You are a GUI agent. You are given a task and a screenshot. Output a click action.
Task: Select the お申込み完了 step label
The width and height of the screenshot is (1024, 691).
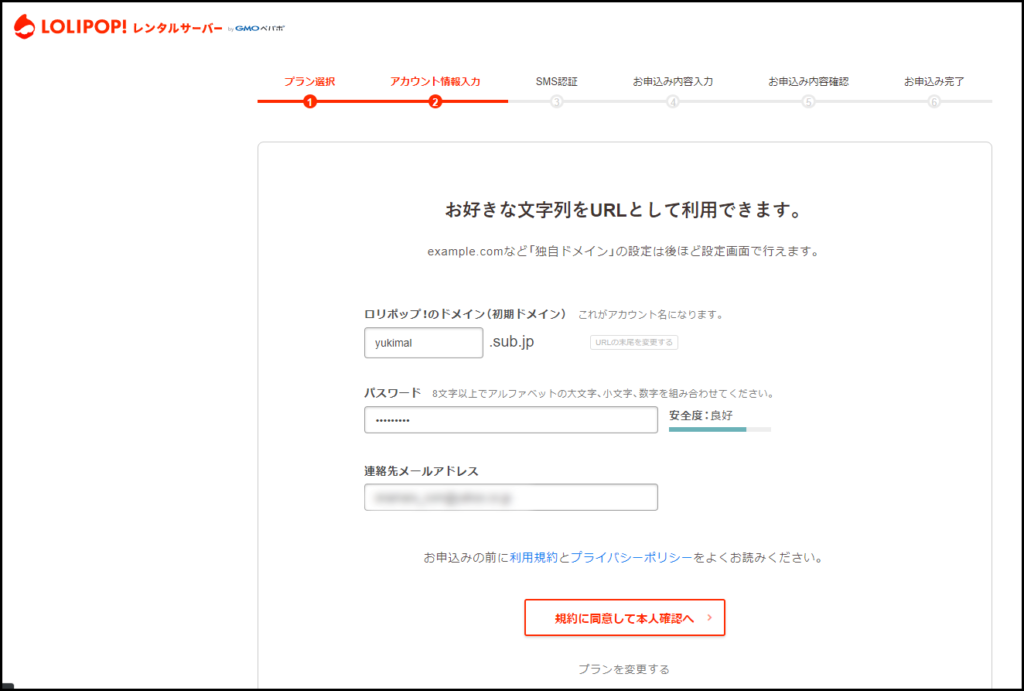(x=934, y=81)
